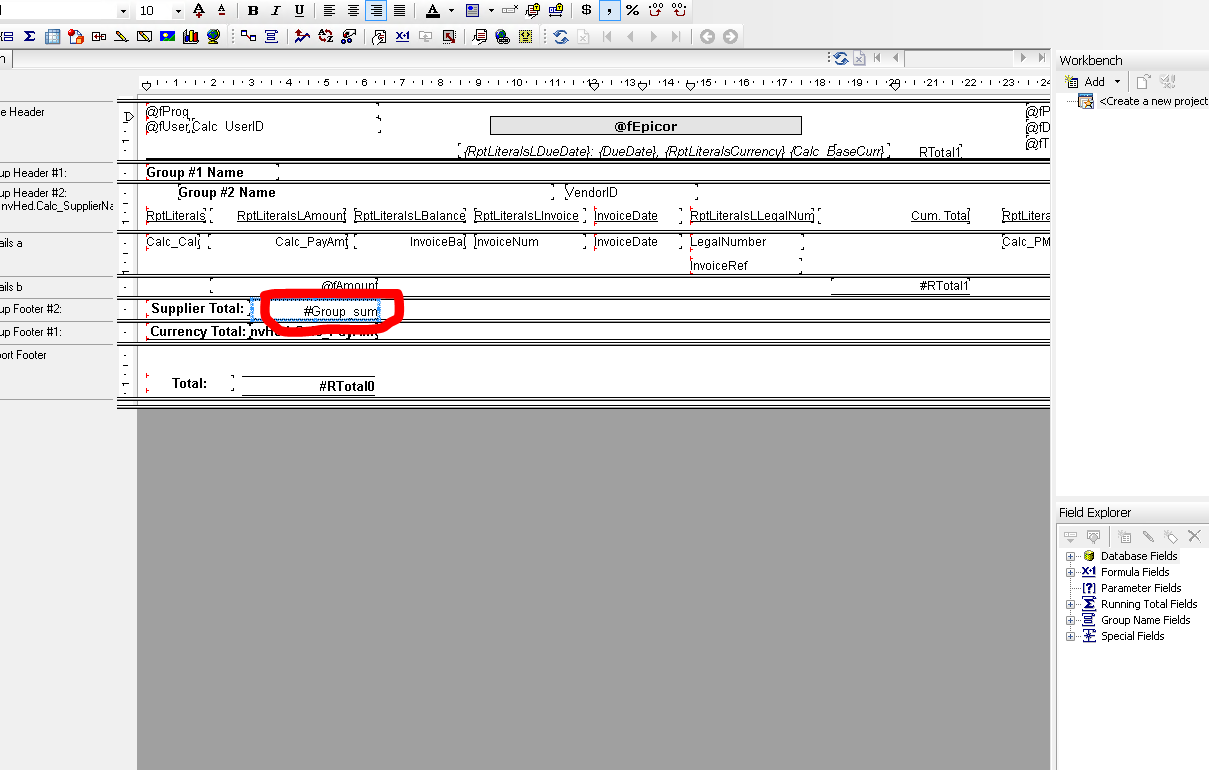Justify text alignment
The height and width of the screenshot is (770, 1209).
(x=399, y=10)
